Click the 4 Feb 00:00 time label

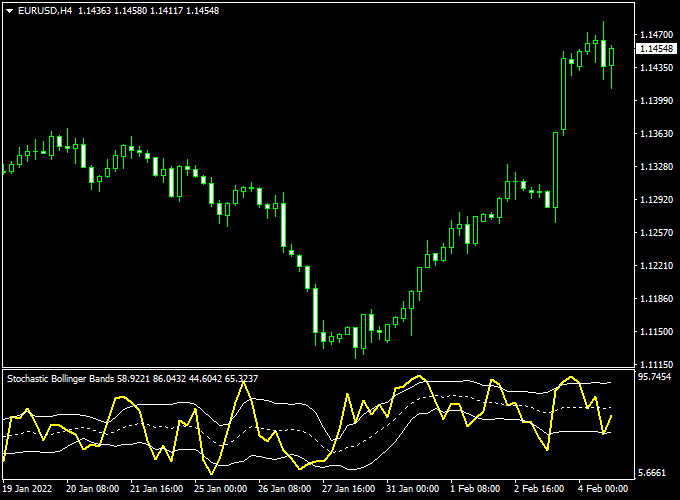pyautogui.click(x=603, y=489)
